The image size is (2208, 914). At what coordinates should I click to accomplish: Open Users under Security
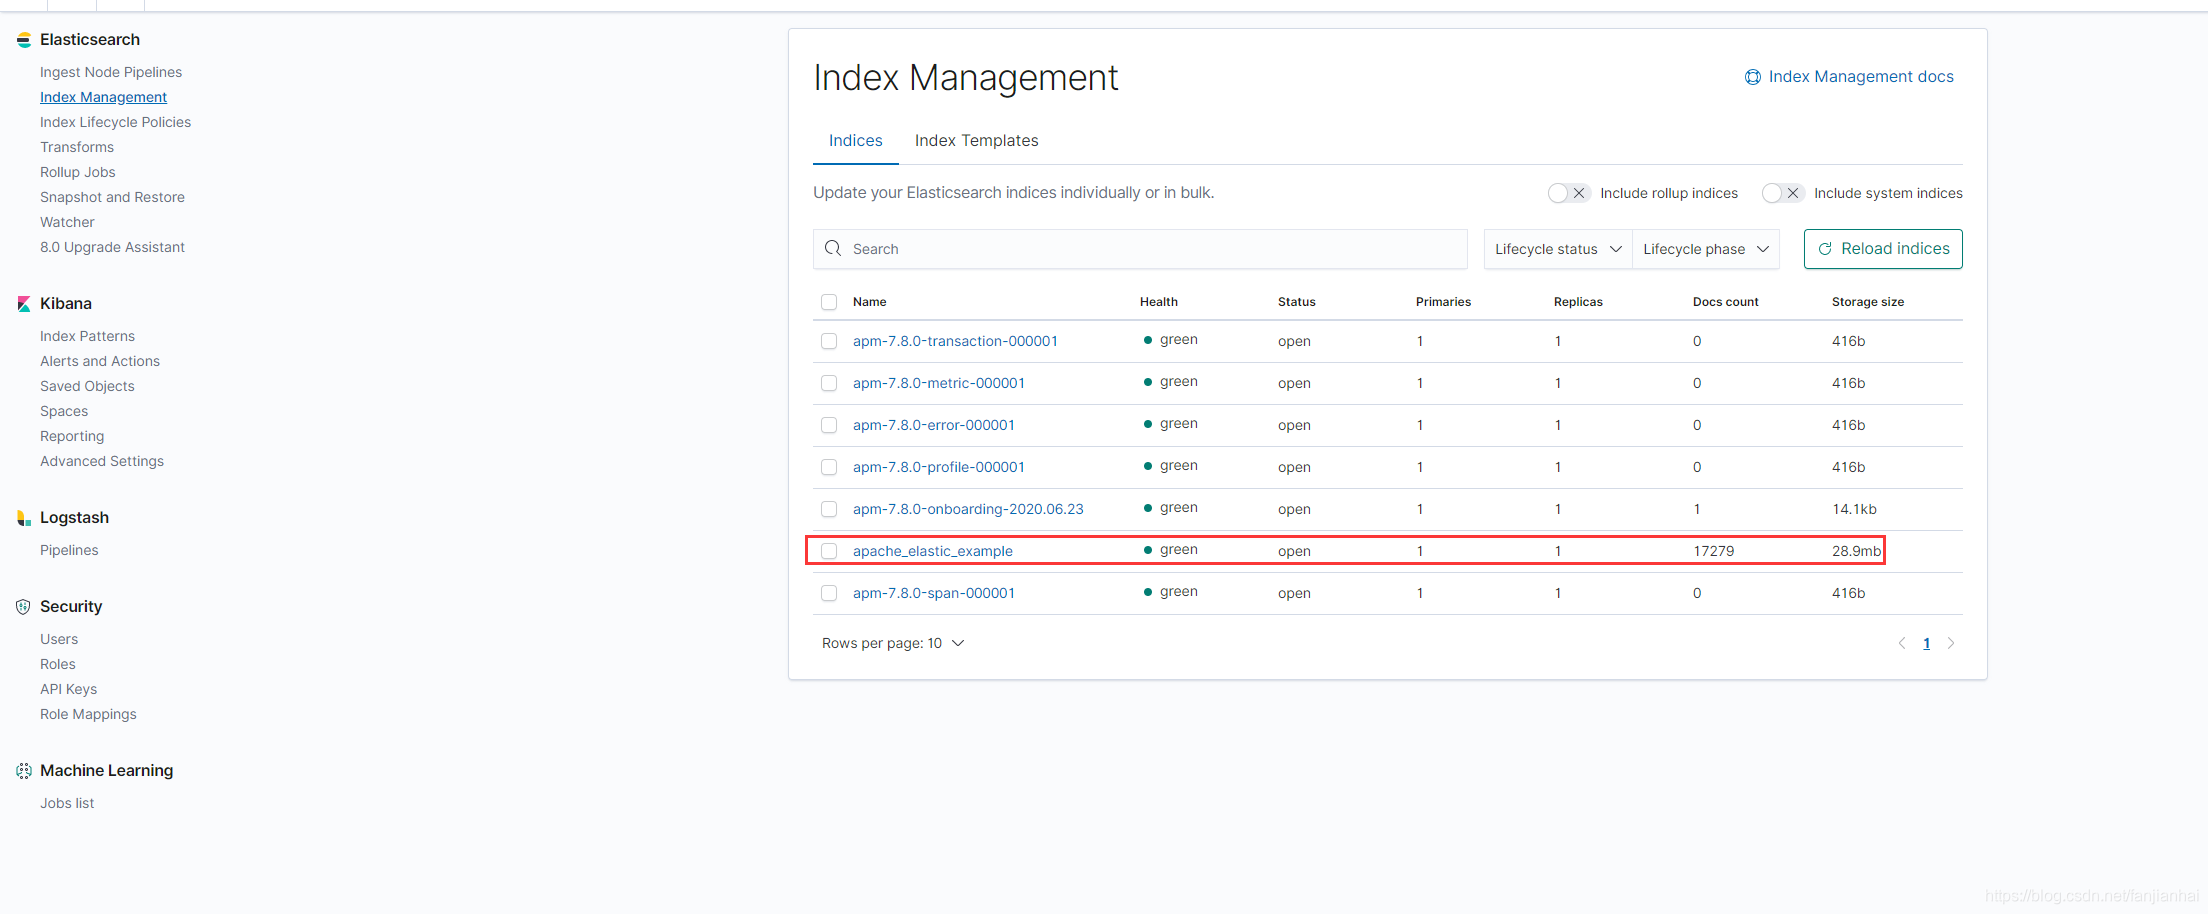click(59, 639)
